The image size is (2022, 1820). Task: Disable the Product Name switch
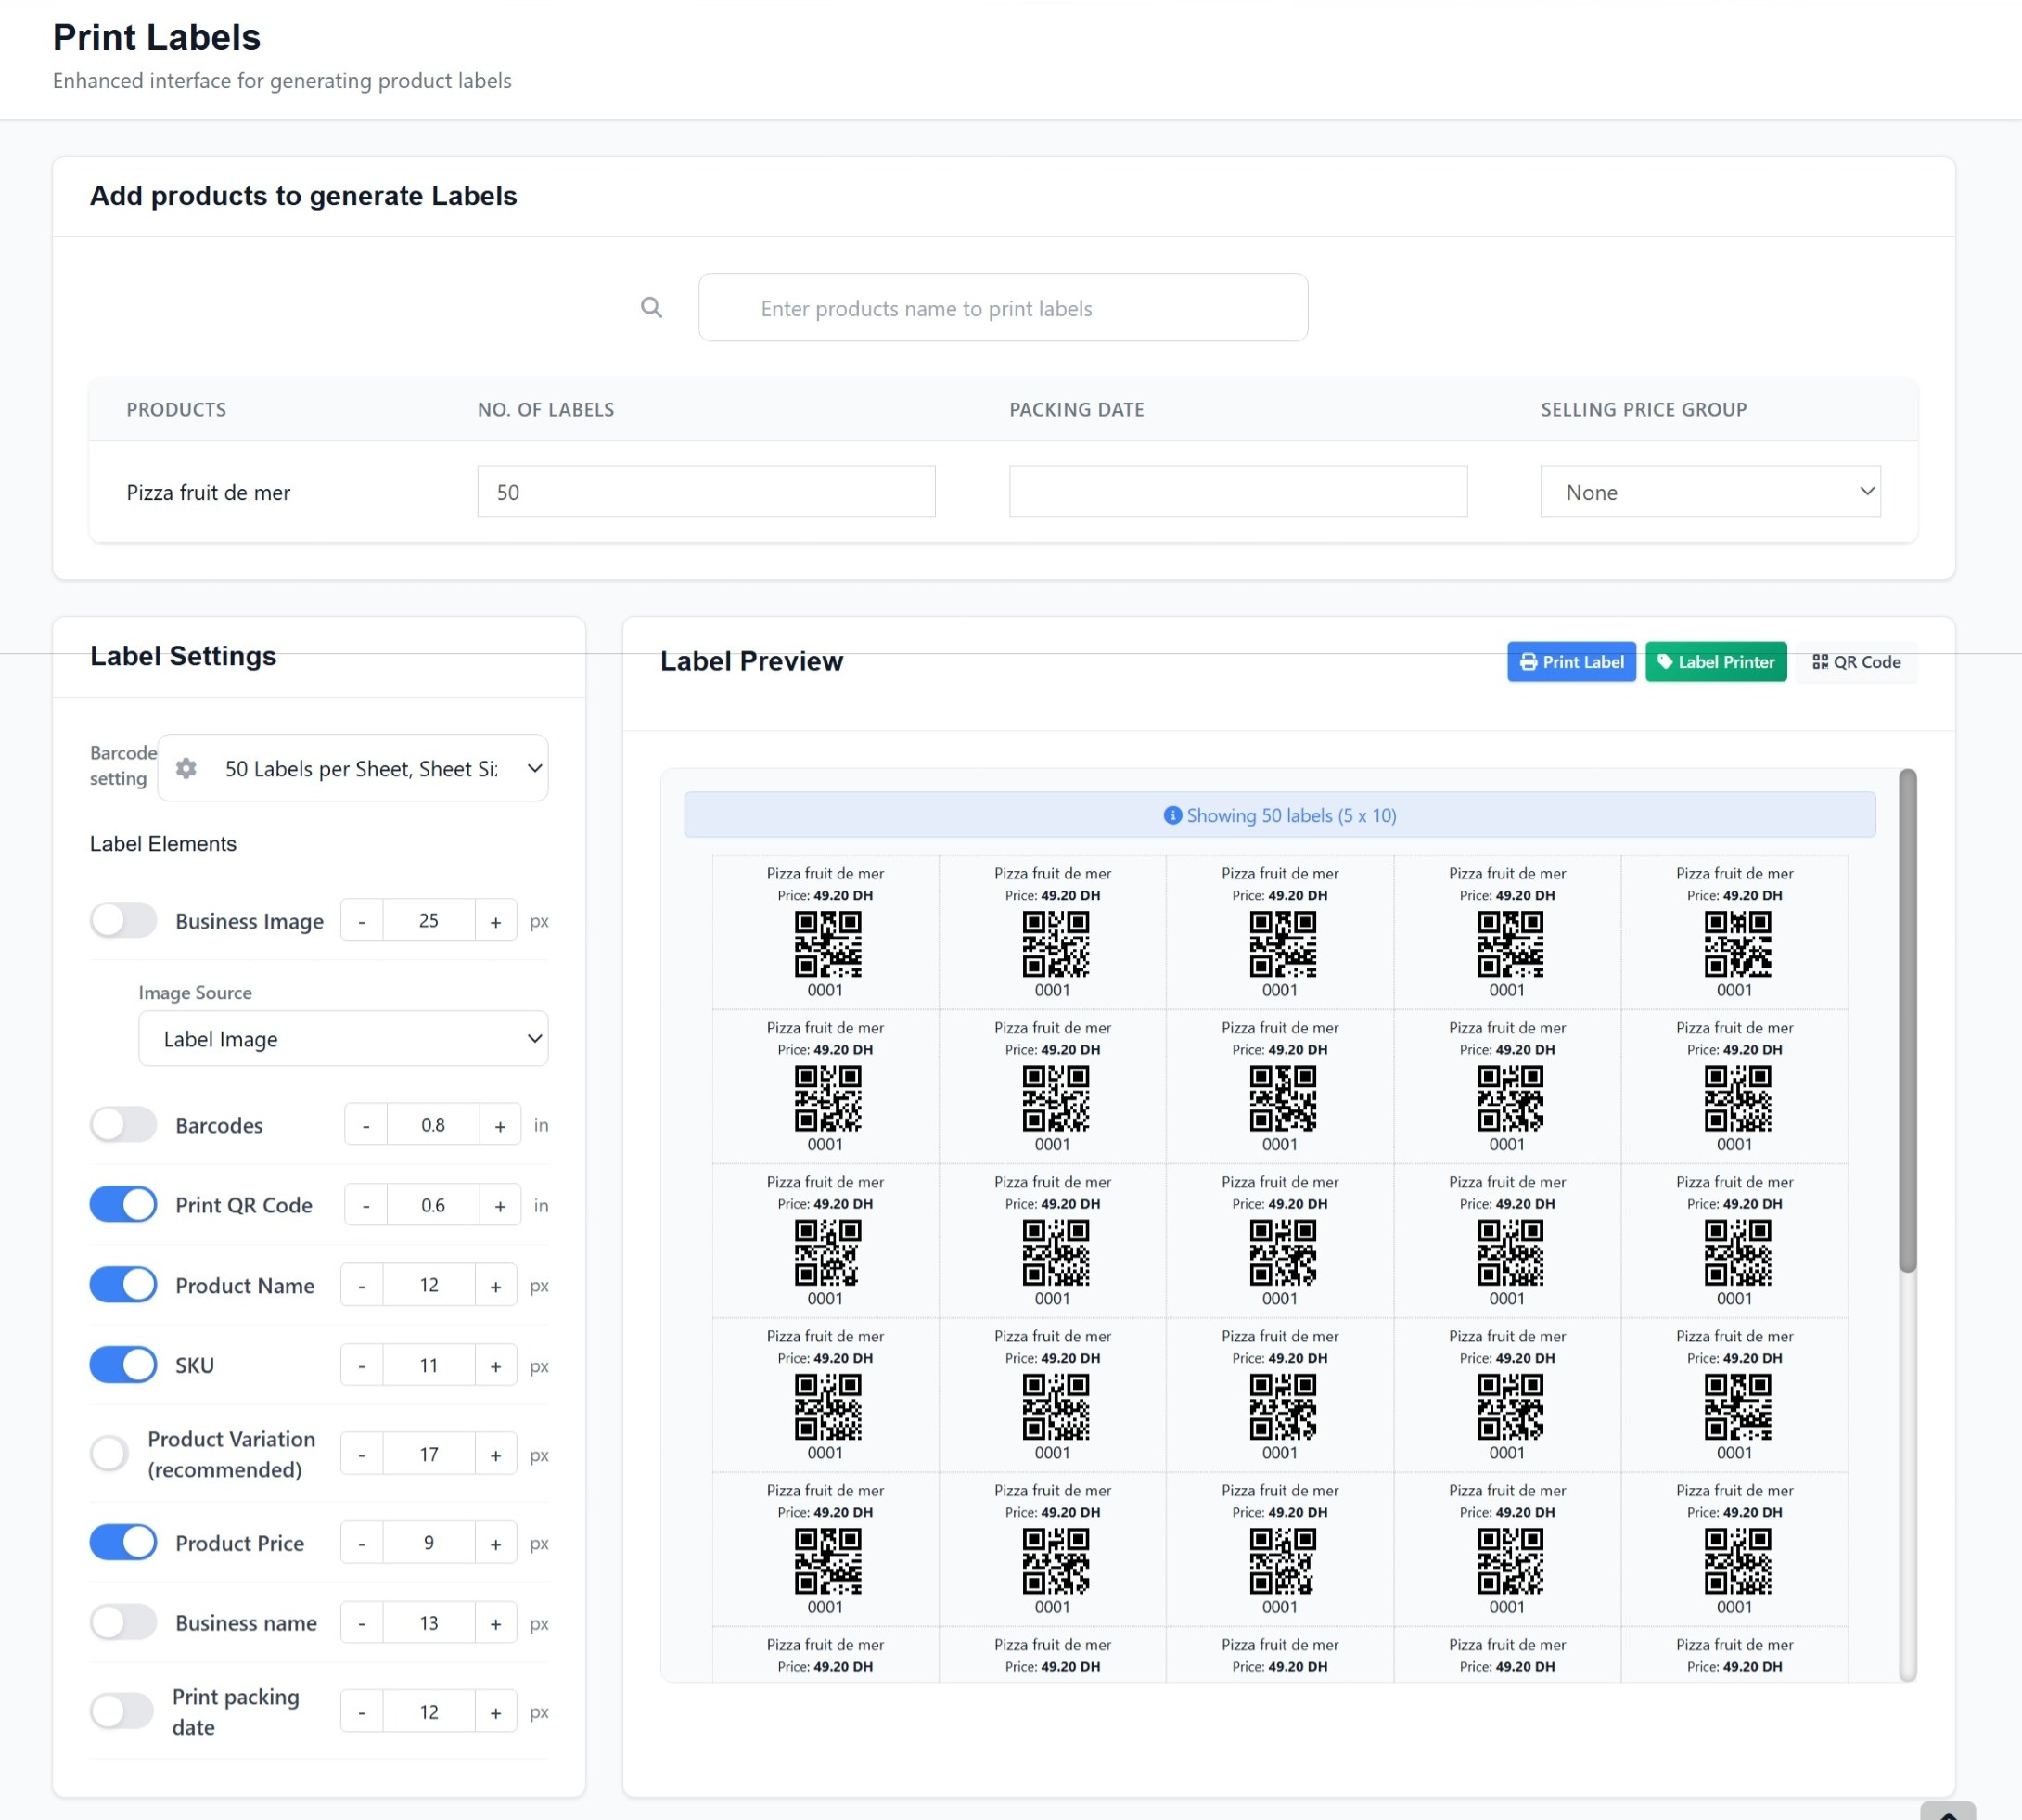123,1285
